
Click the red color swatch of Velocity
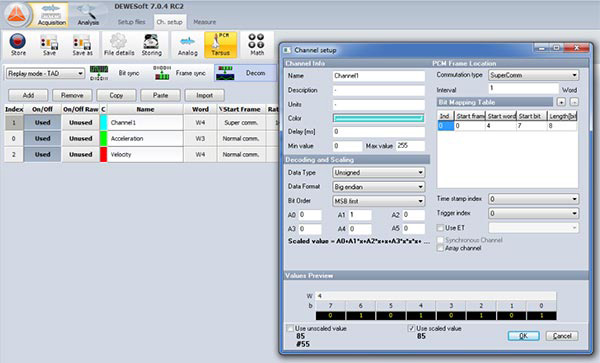pos(103,155)
